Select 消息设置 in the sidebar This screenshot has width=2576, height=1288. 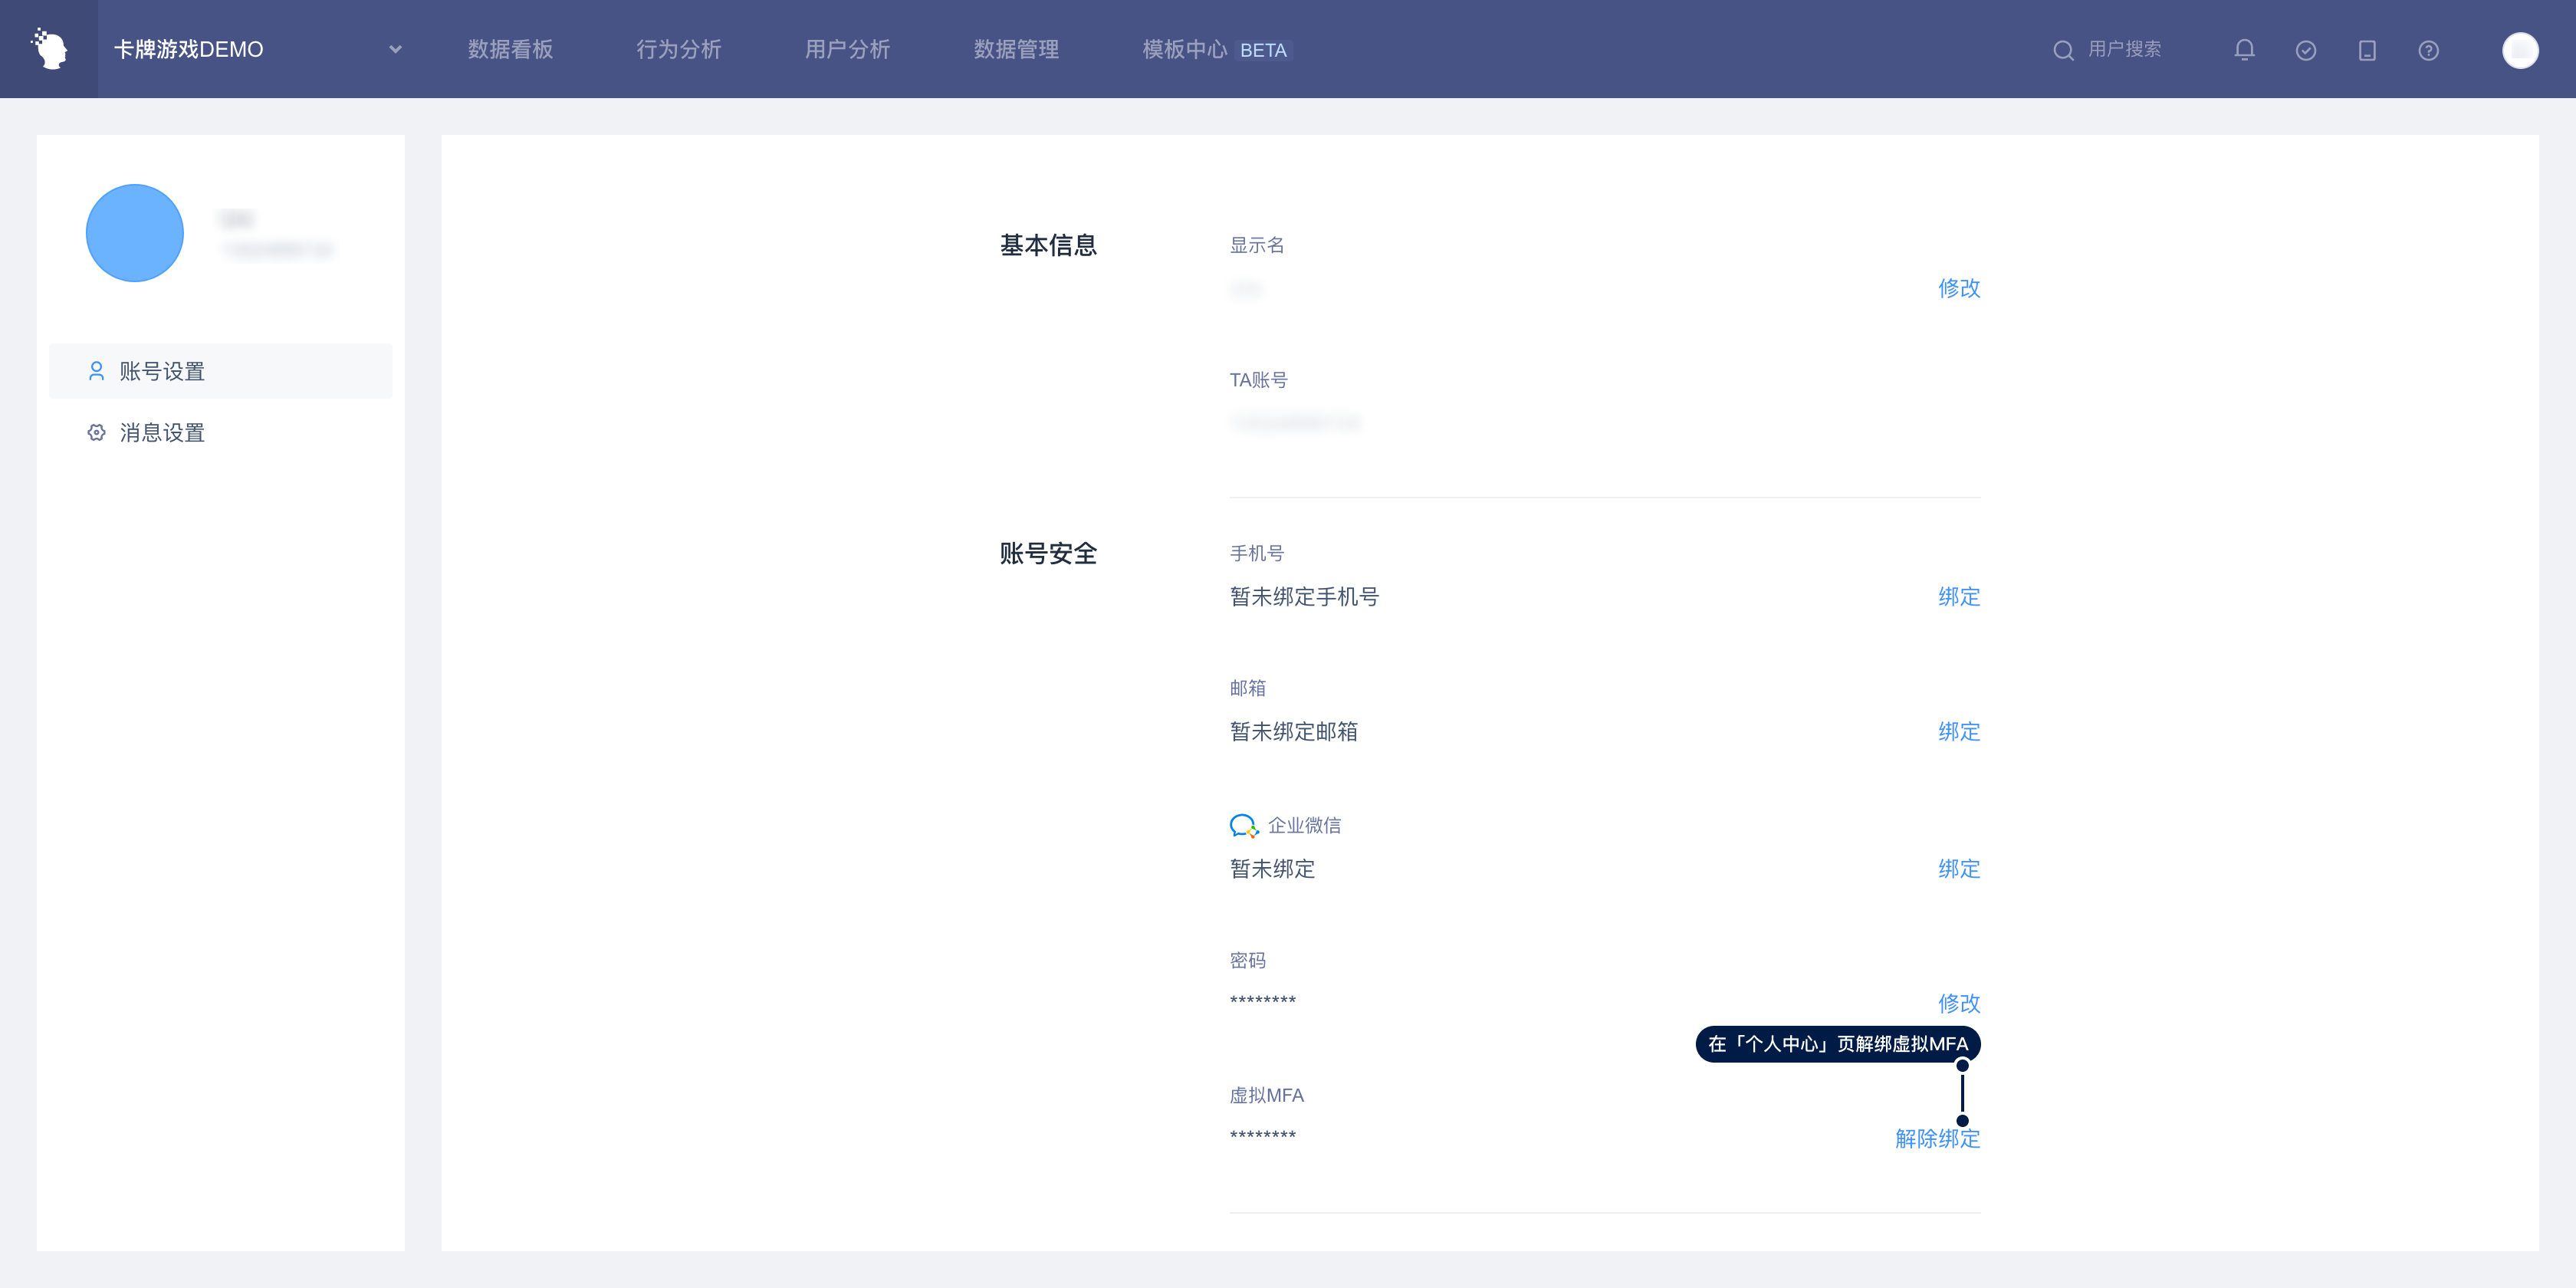click(162, 432)
